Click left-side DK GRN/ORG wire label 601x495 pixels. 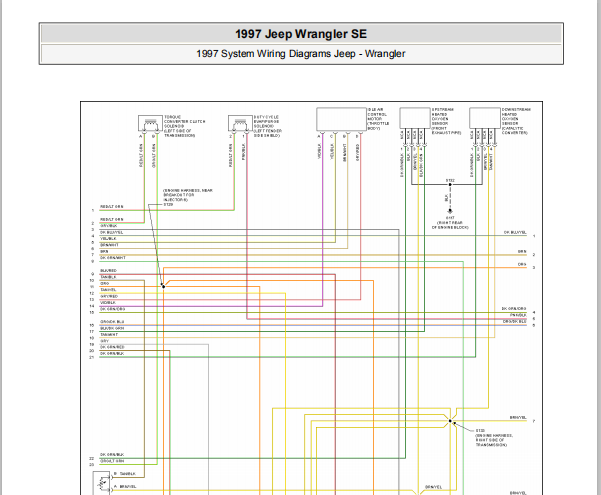click(112, 309)
